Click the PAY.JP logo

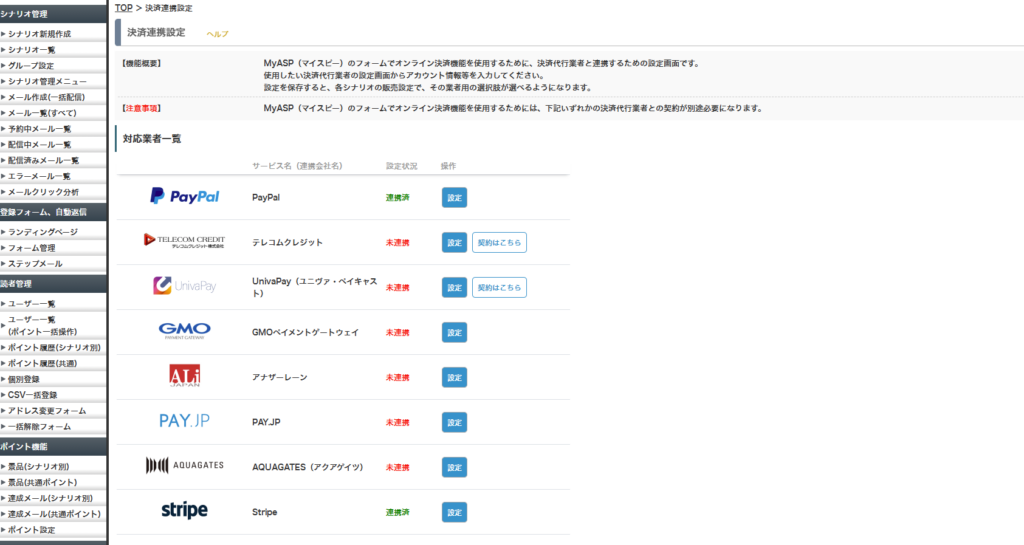(x=184, y=421)
